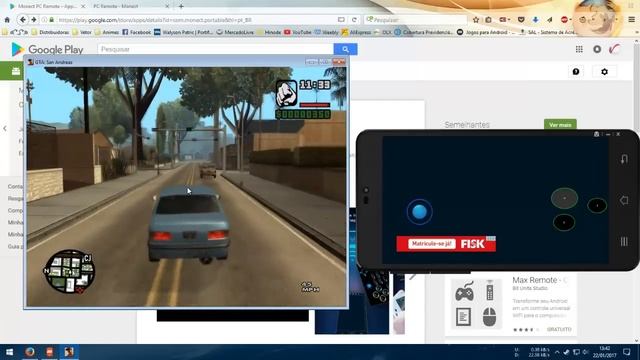Go back with Firefox back arrow
640x360 pixels.
(x=22, y=20)
